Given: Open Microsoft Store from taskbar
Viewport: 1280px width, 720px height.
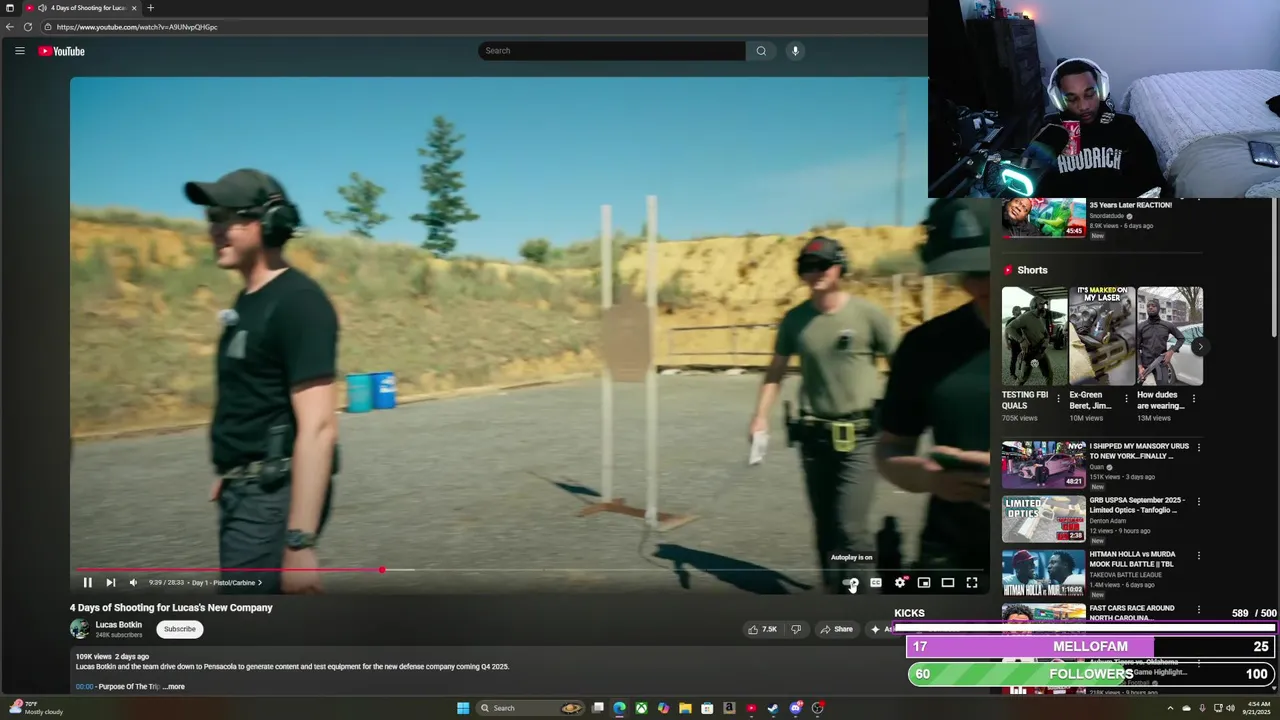Looking at the screenshot, I should pos(707,708).
